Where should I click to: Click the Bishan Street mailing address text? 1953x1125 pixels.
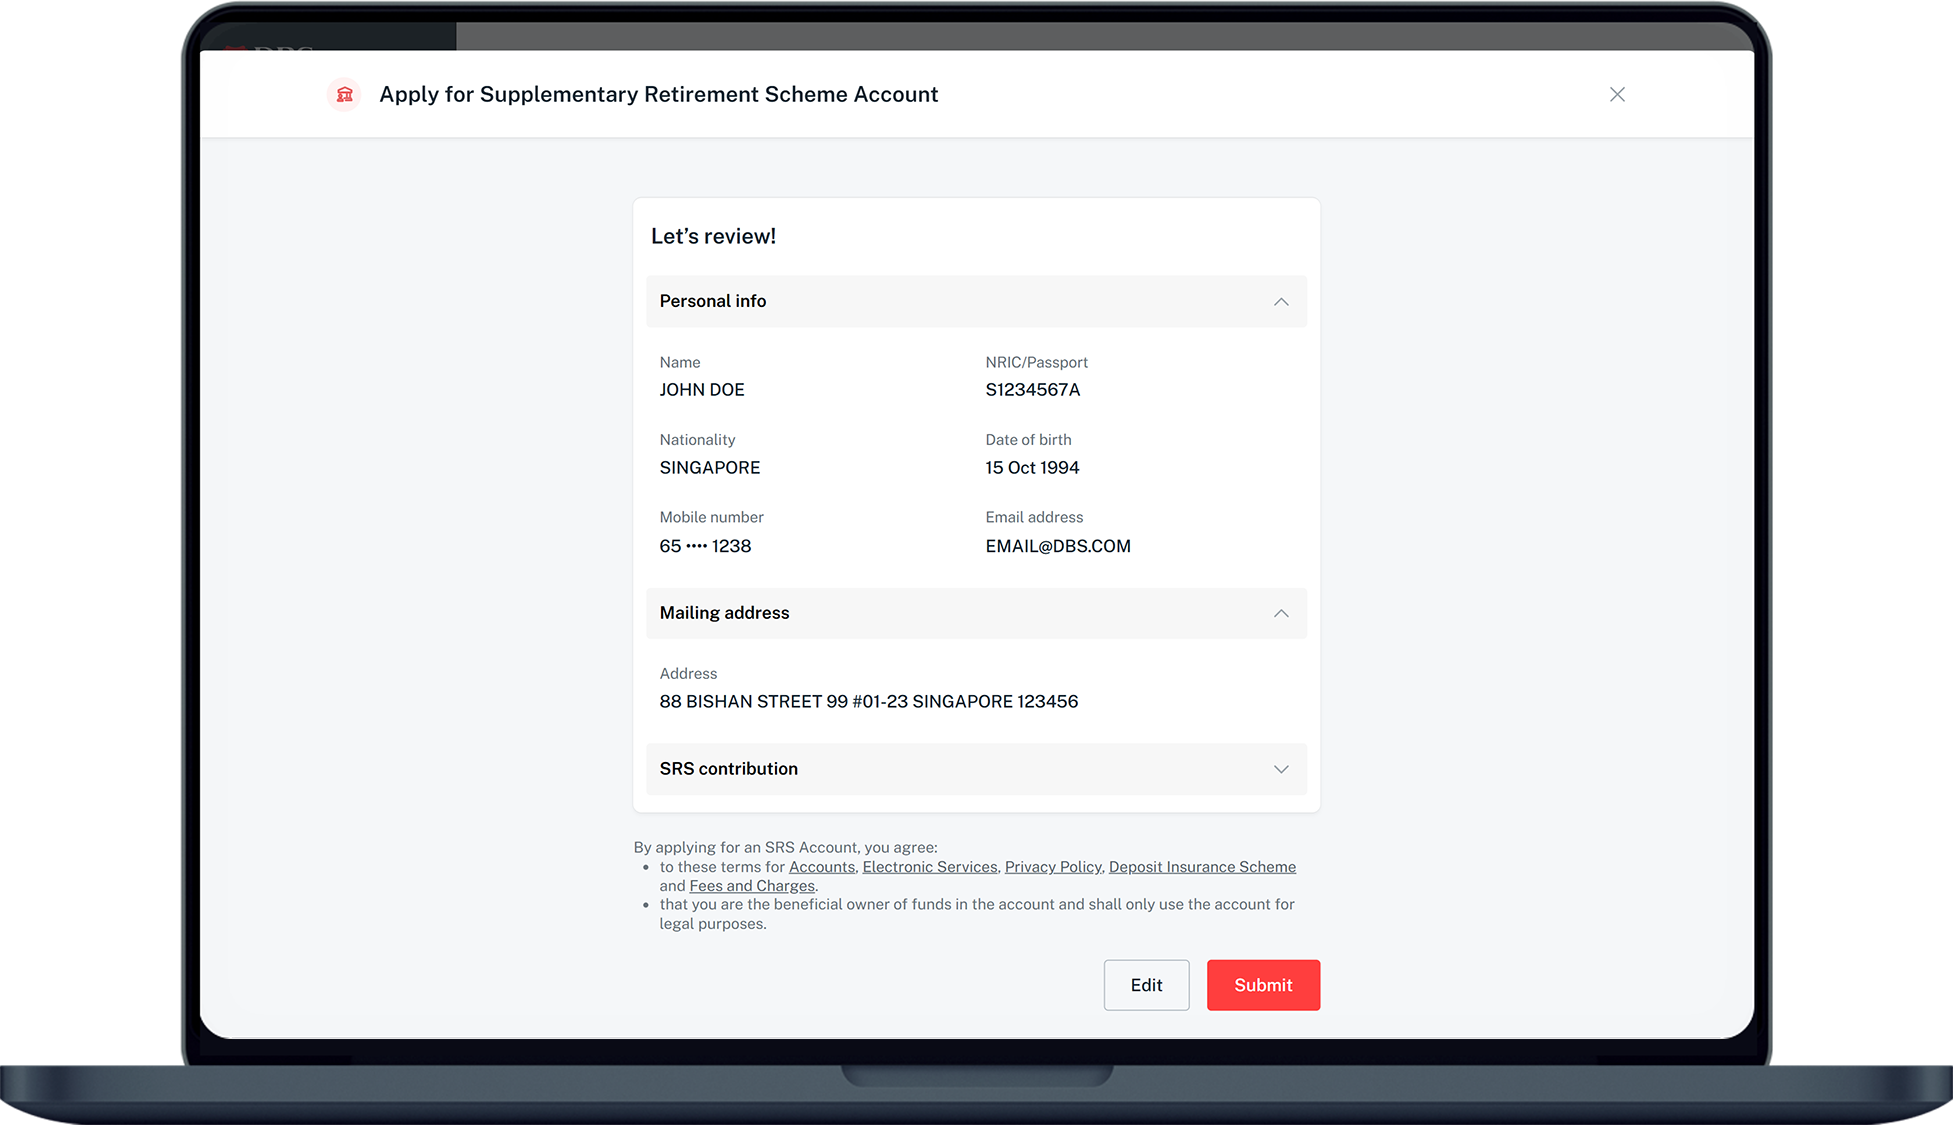point(868,701)
